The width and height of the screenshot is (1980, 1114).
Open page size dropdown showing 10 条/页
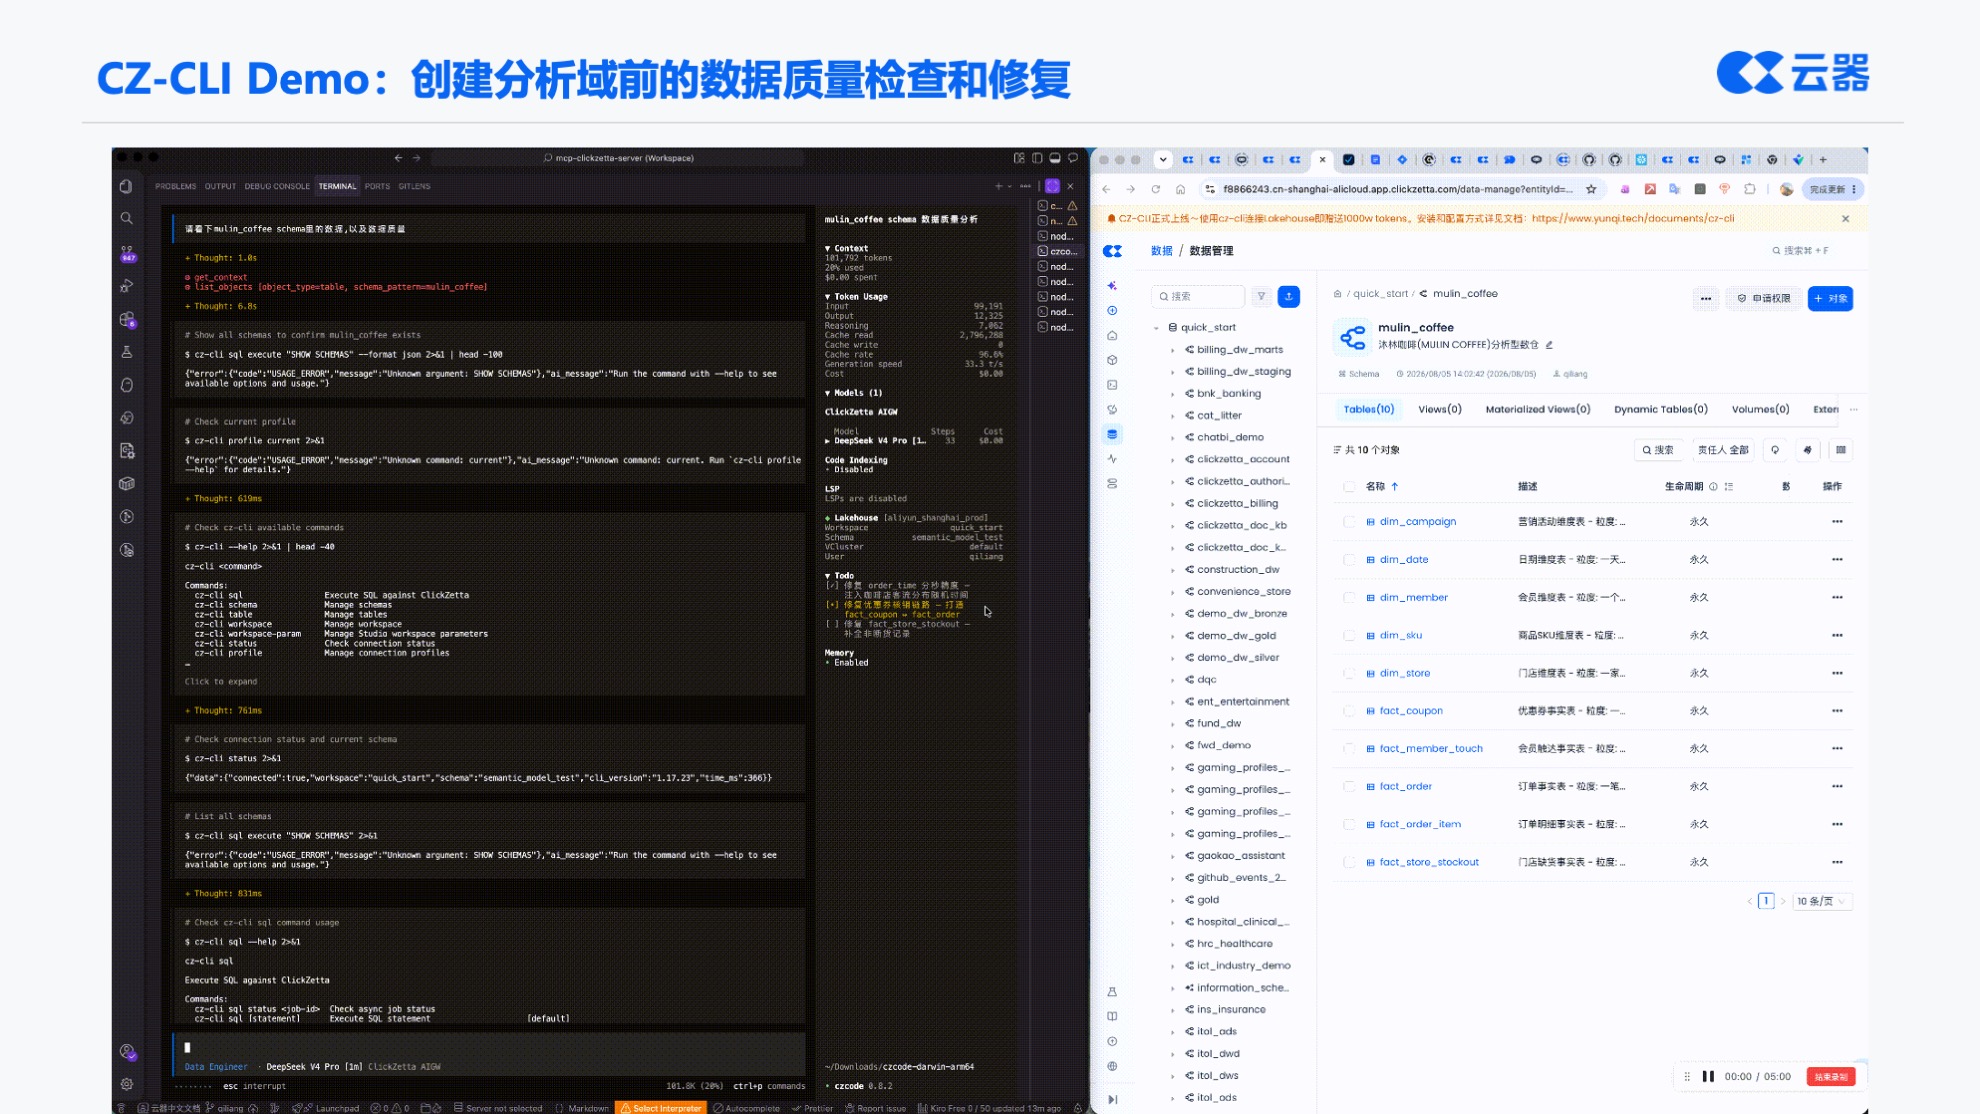pos(1822,901)
